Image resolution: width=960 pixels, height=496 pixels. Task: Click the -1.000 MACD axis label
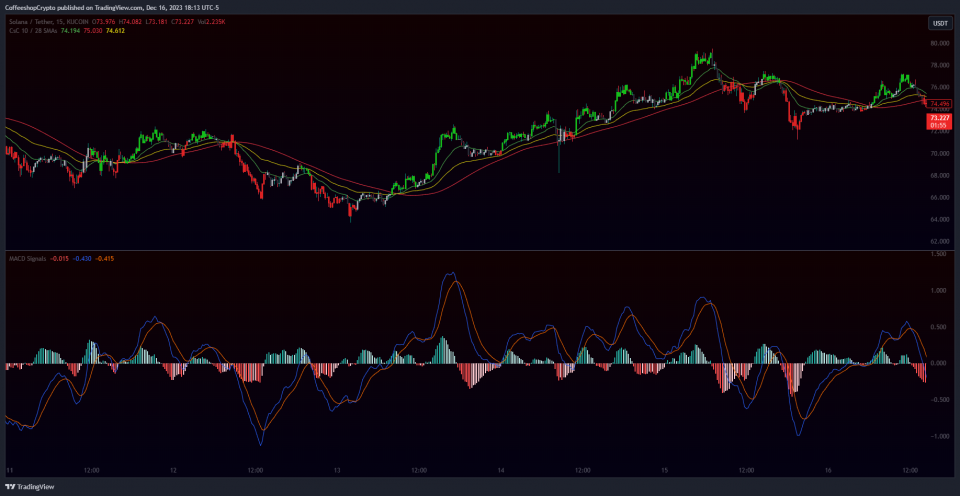coord(938,436)
